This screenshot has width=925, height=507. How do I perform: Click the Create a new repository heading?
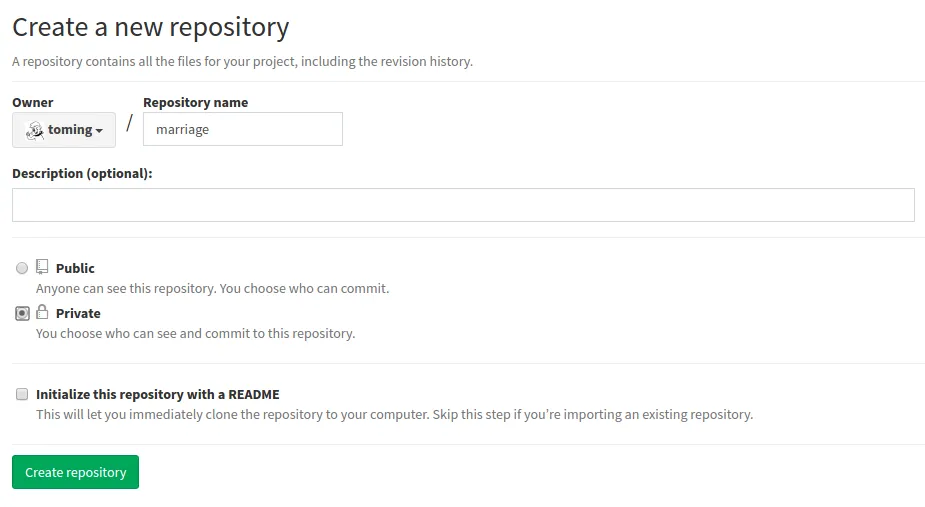click(x=150, y=27)
